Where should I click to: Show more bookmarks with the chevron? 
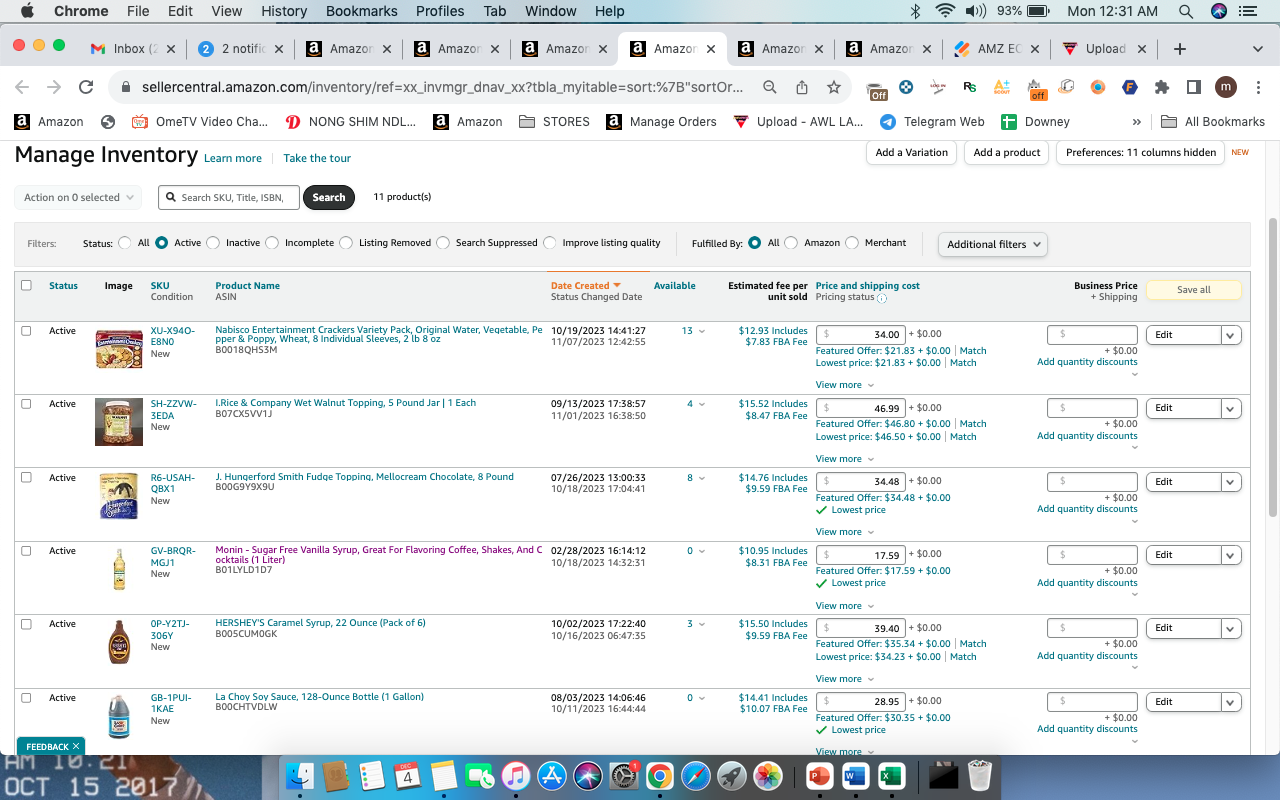pos(1136,122)
